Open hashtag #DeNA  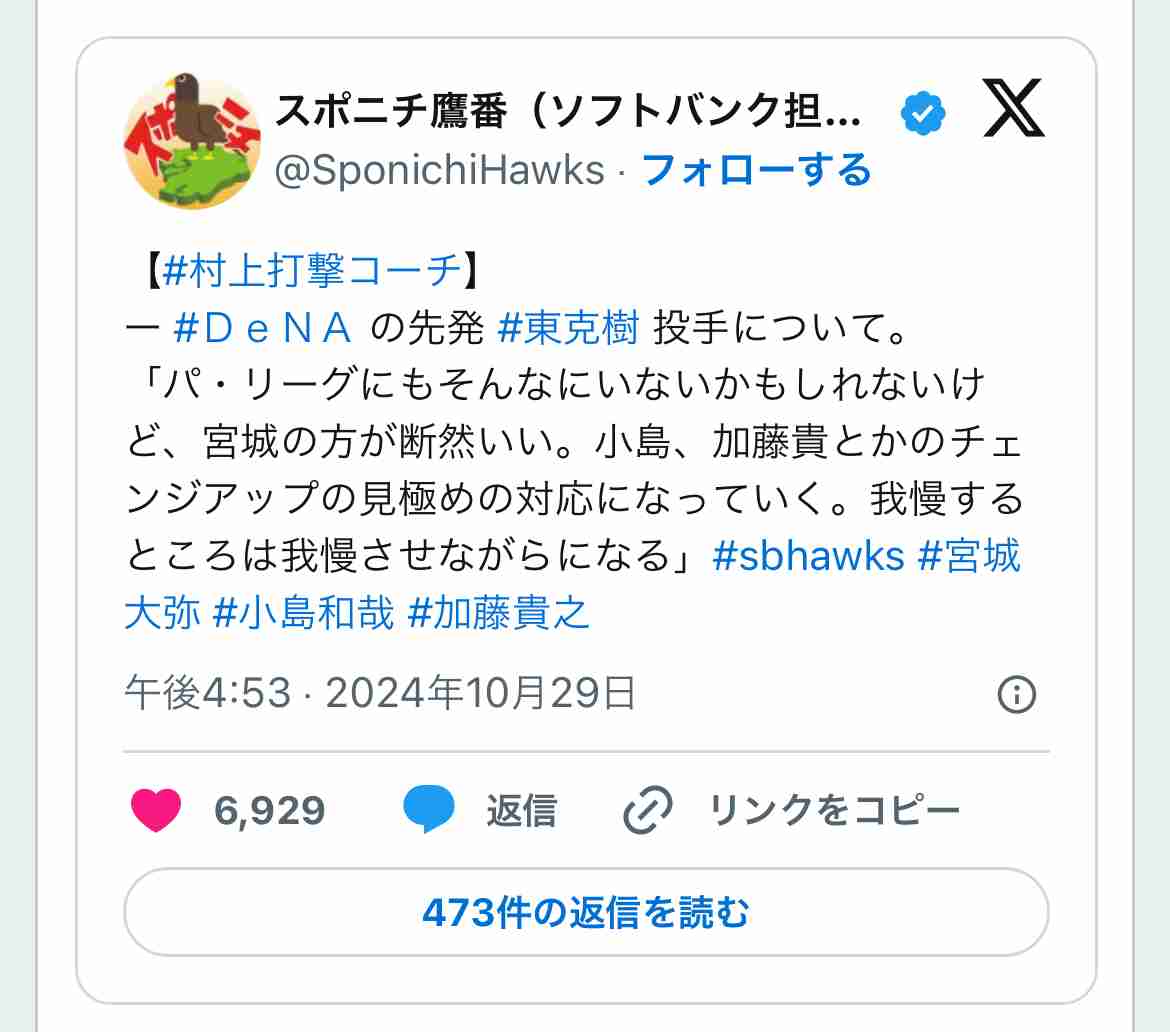[x=262, y=328]
